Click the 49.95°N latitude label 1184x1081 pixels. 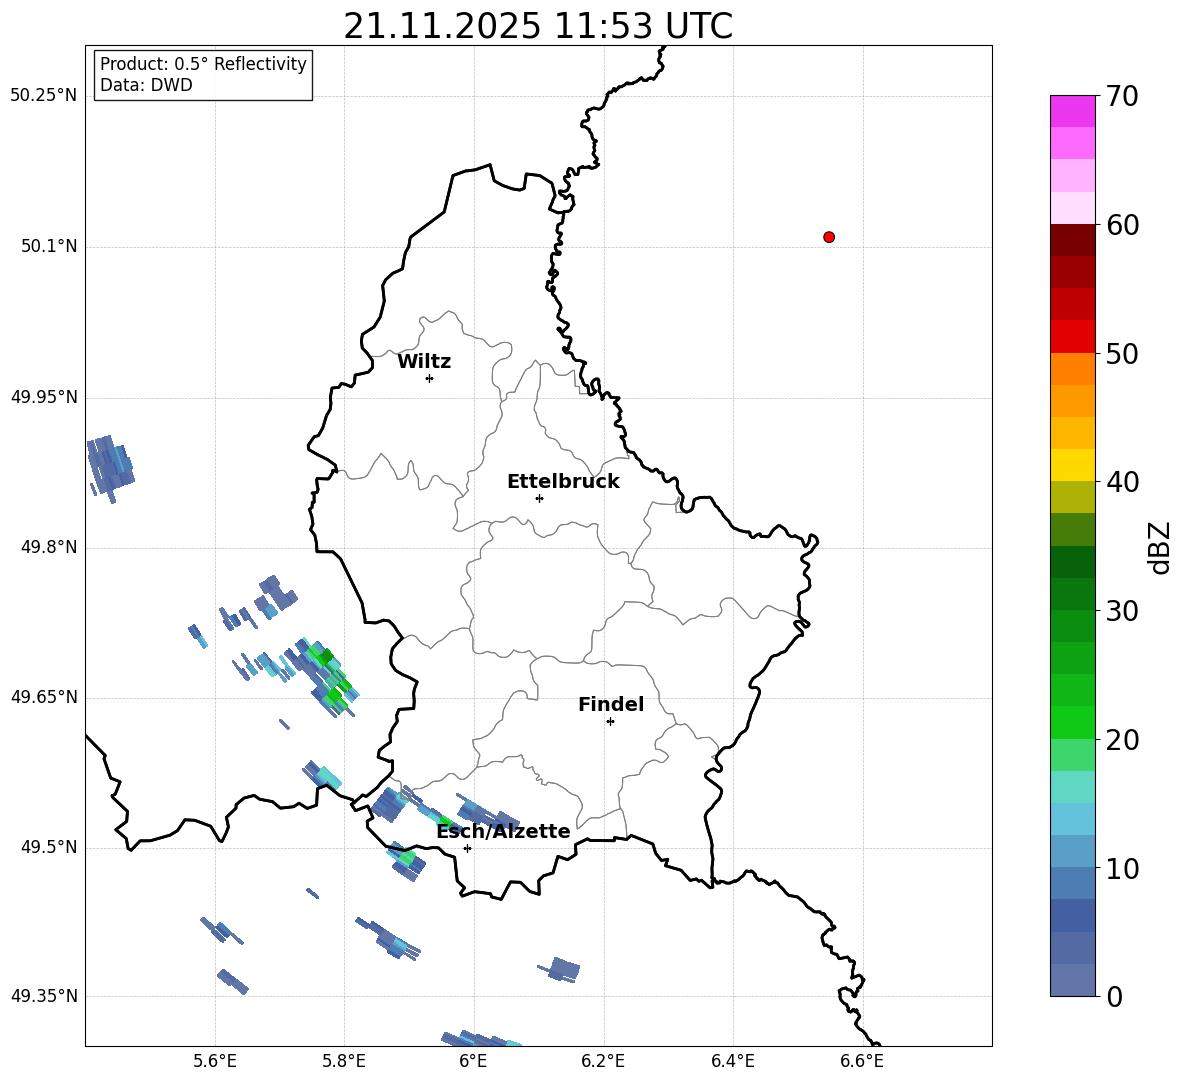coord(44,396)
